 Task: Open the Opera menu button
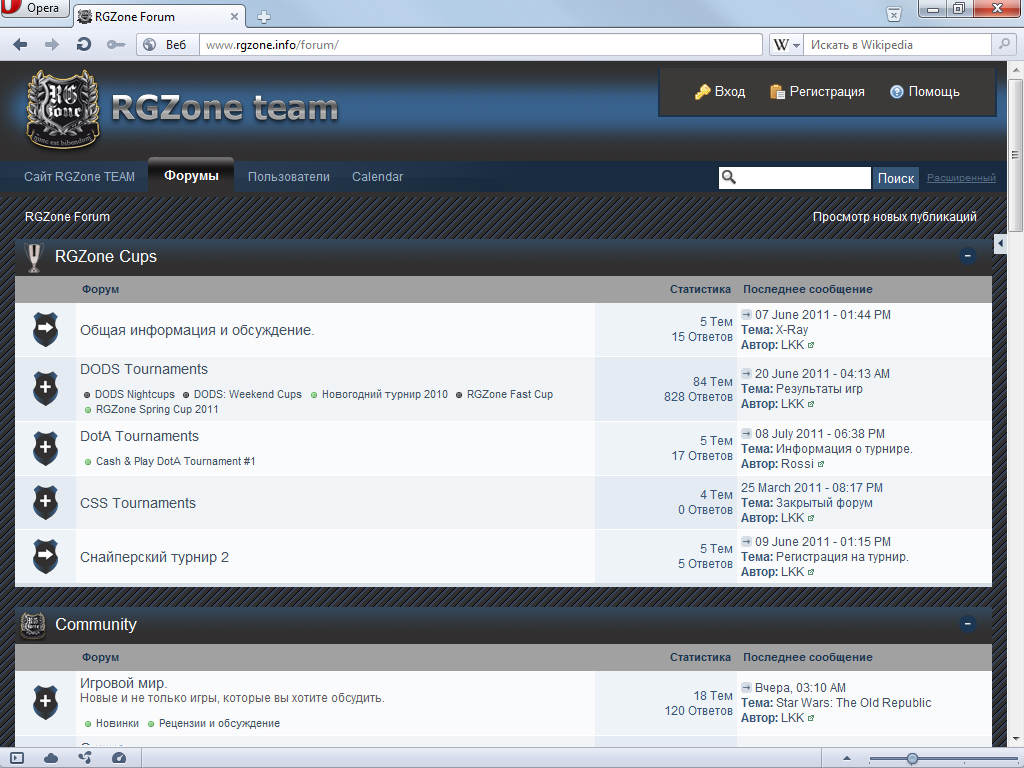(35, 8)
